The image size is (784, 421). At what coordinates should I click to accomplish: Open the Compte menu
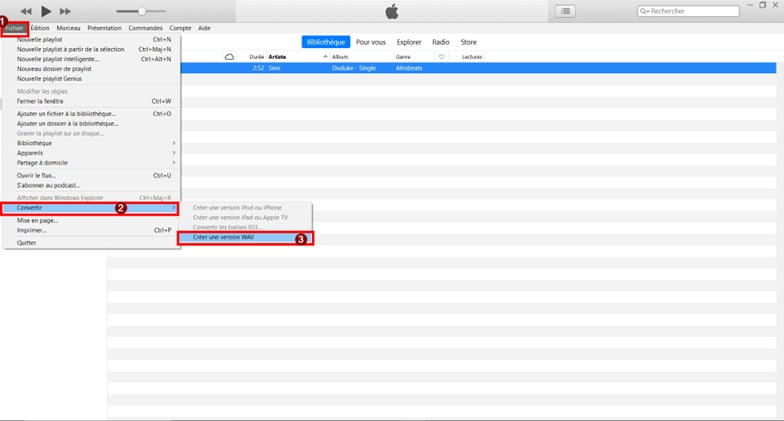point(180,28)
